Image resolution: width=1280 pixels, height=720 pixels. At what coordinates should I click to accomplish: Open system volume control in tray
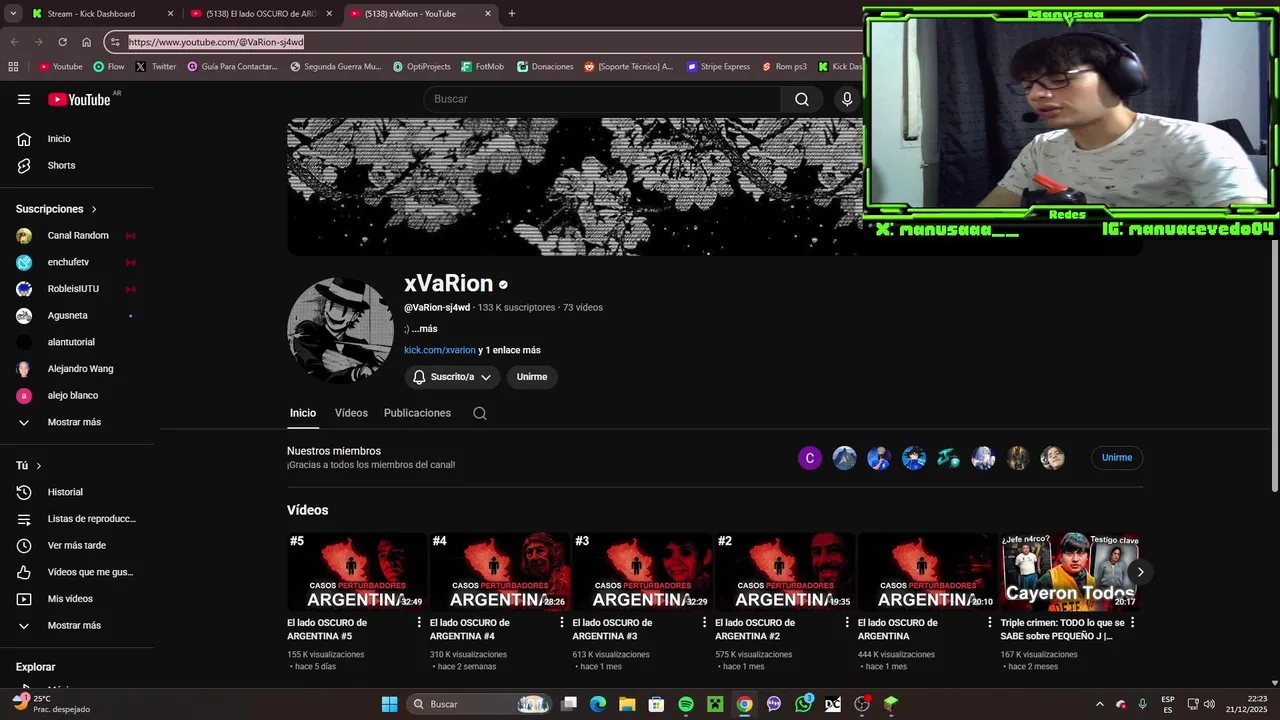(1208, 704)
